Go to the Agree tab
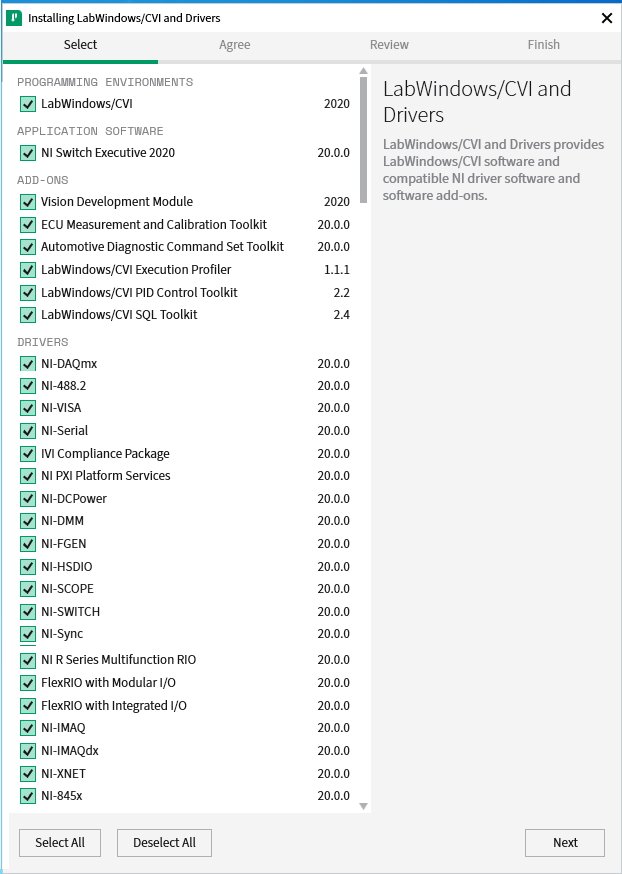 point(235,45)
